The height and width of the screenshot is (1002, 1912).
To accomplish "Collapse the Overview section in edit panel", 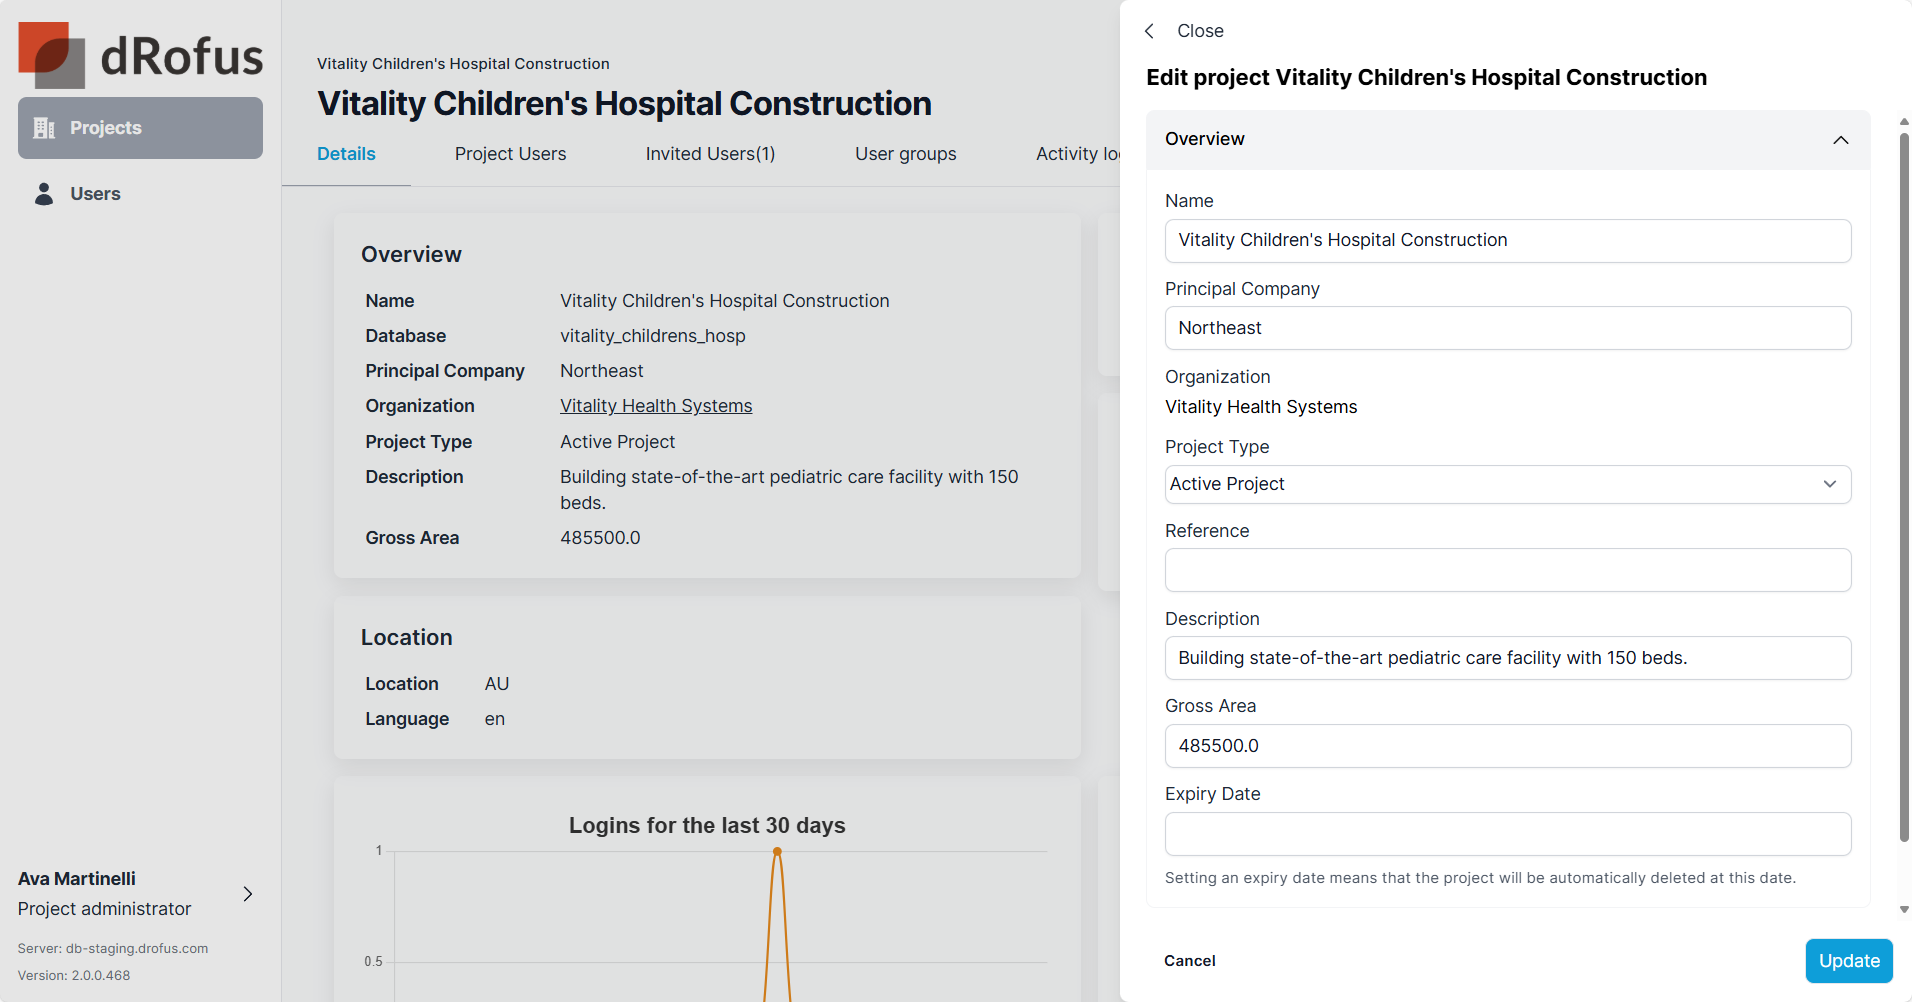I will click(1840, 140).
